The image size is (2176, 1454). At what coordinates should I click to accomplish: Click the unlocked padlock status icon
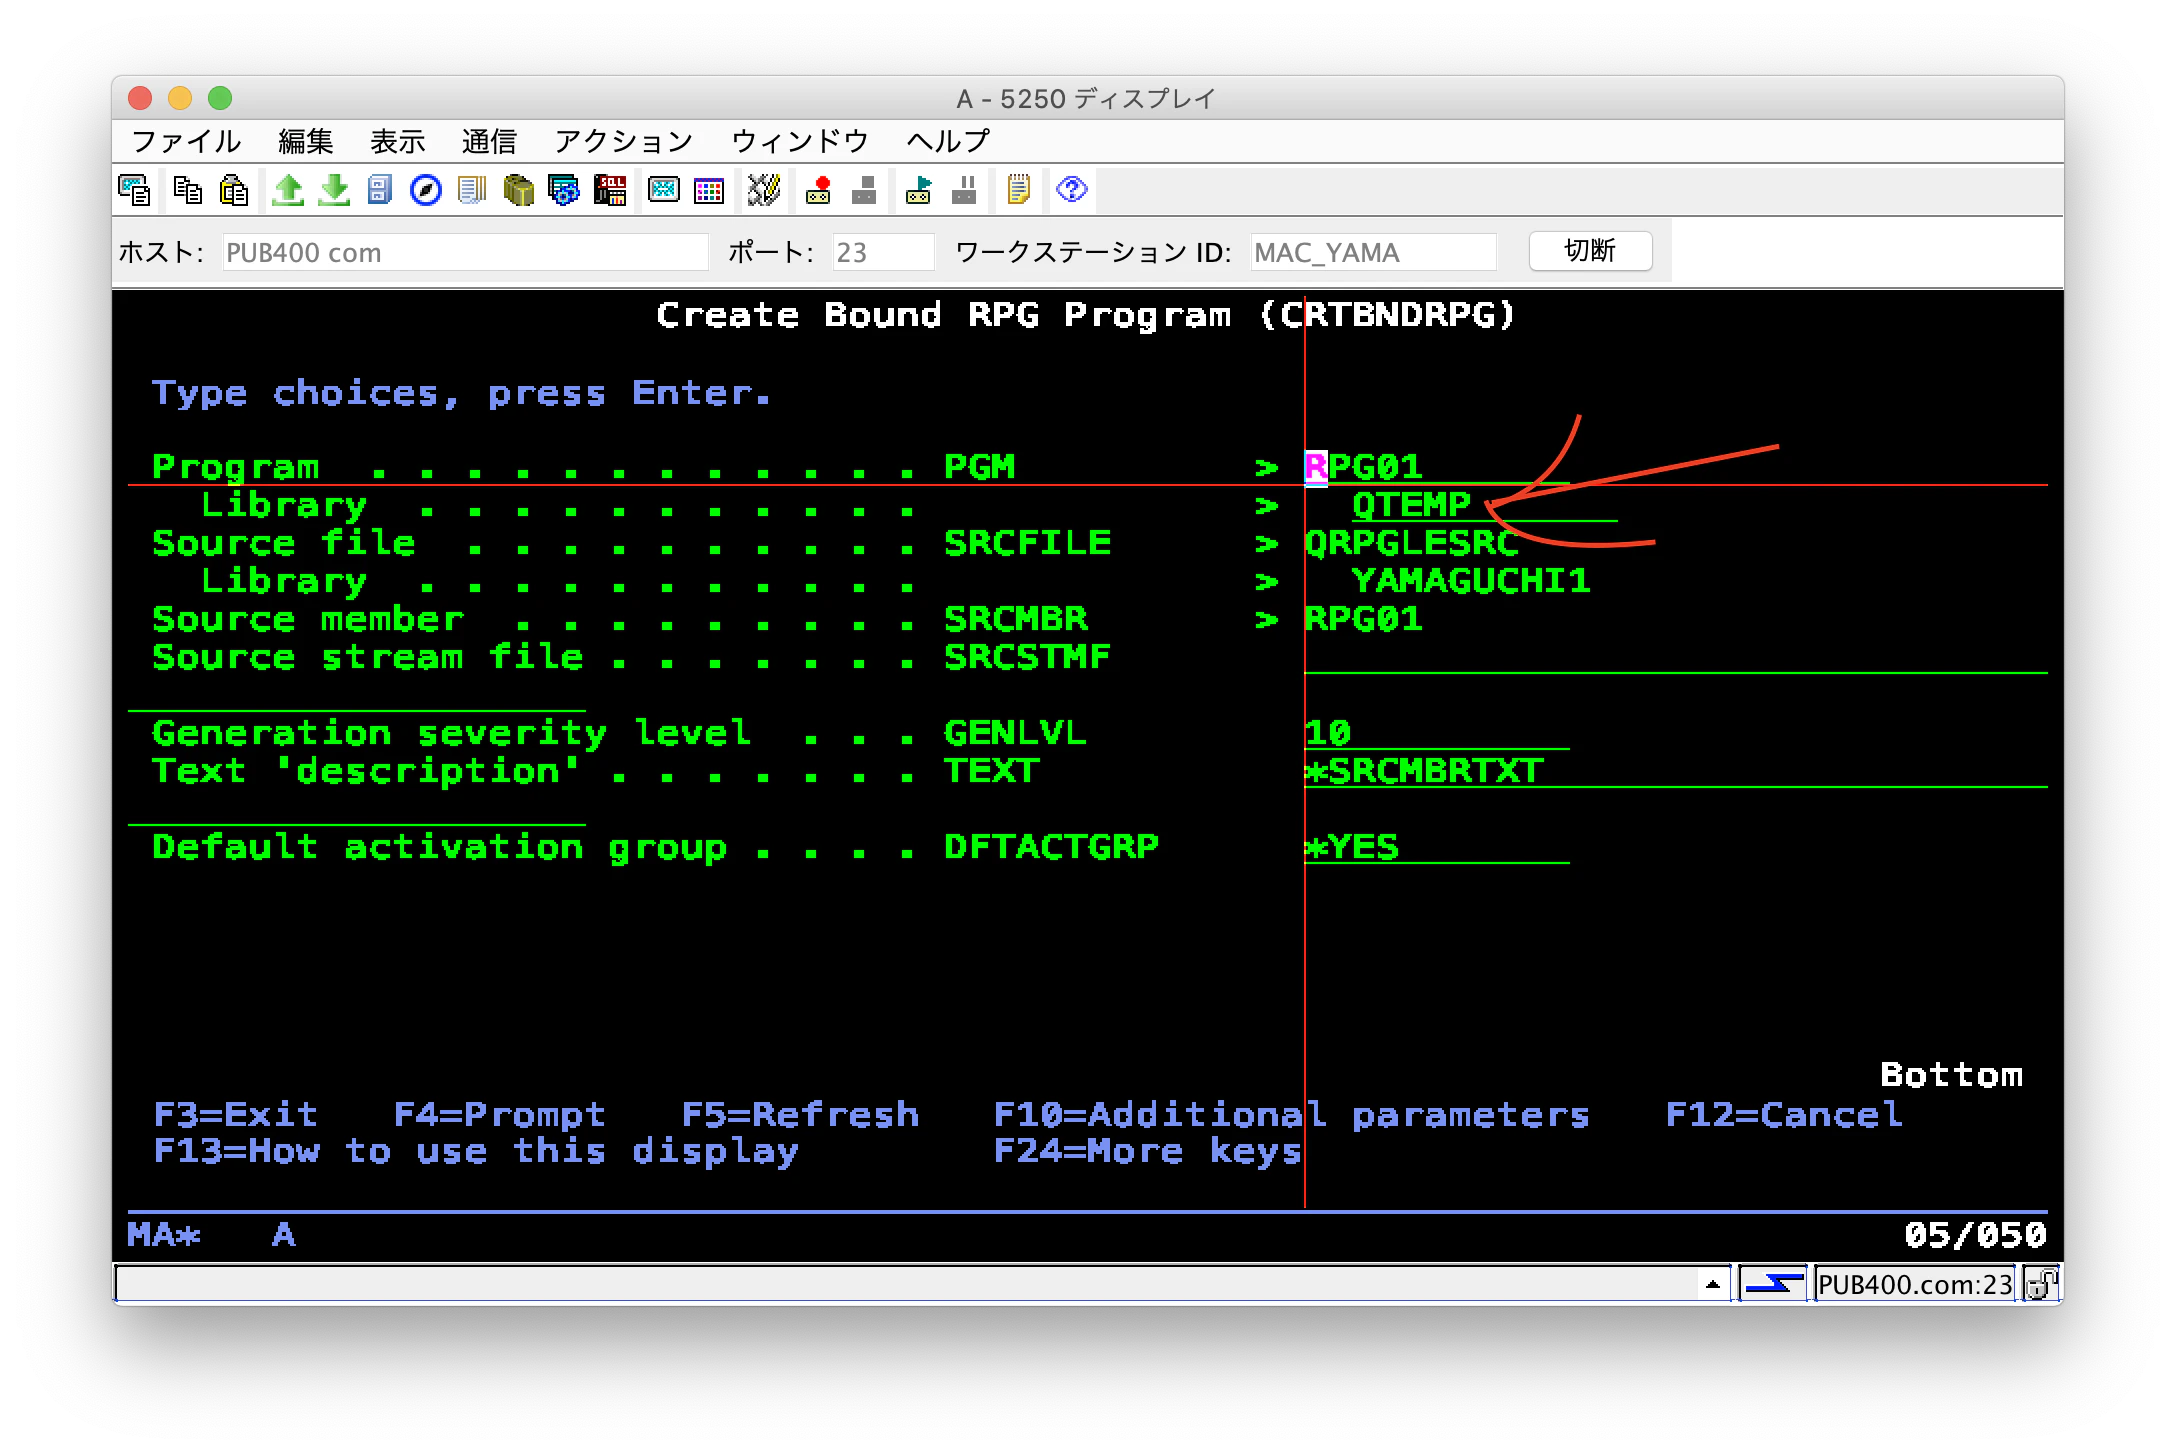(2041, 1283)
